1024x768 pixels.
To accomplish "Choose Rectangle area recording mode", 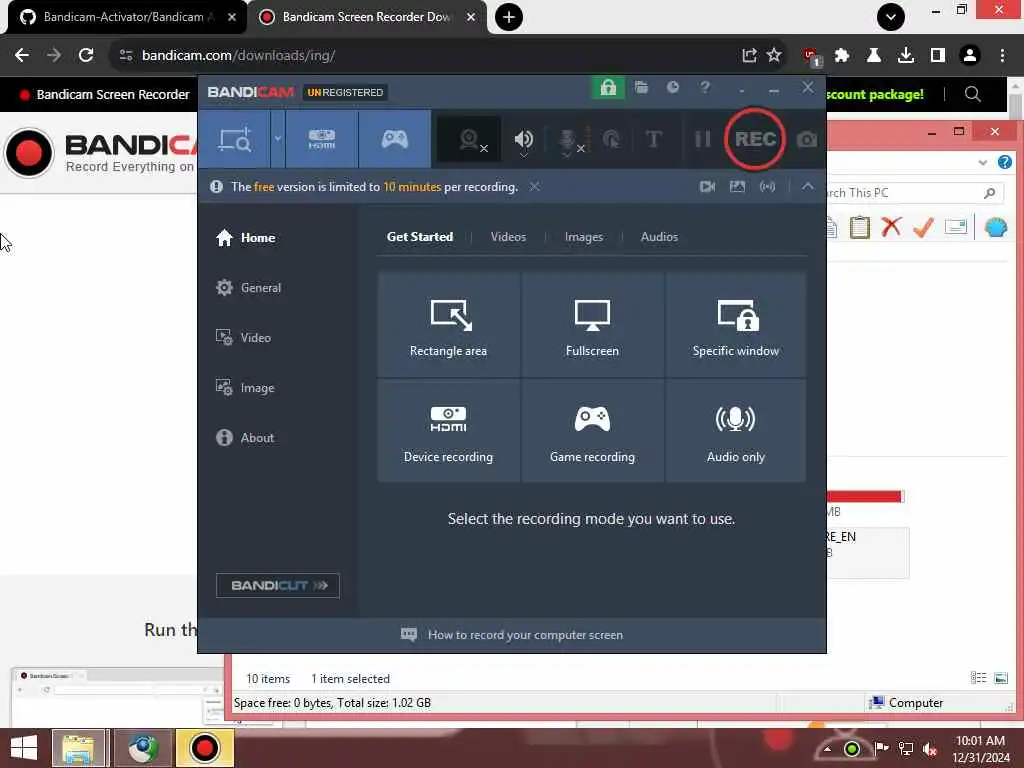I will point(449,325).
